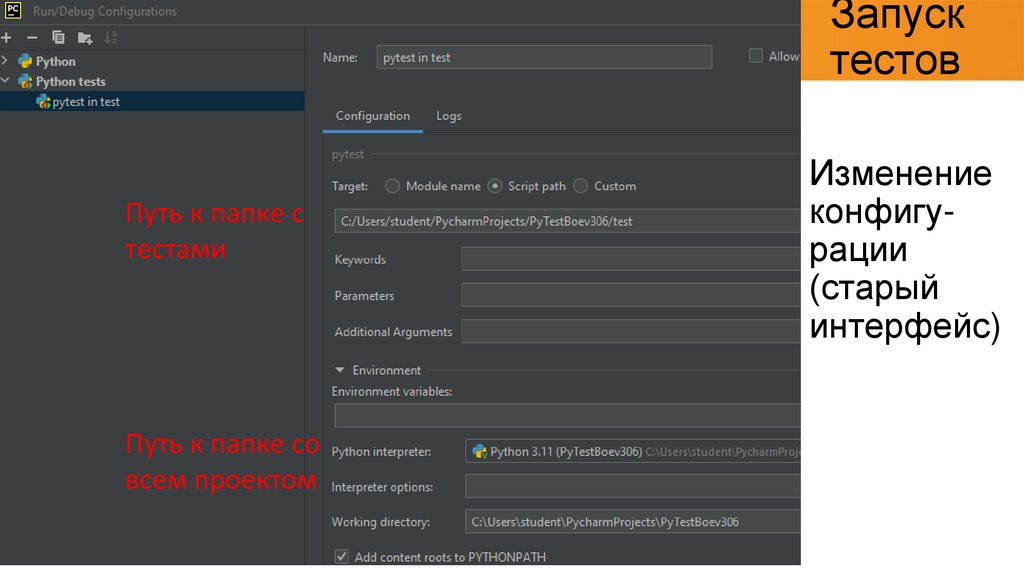Focus the Keywords field

[631, 259]
